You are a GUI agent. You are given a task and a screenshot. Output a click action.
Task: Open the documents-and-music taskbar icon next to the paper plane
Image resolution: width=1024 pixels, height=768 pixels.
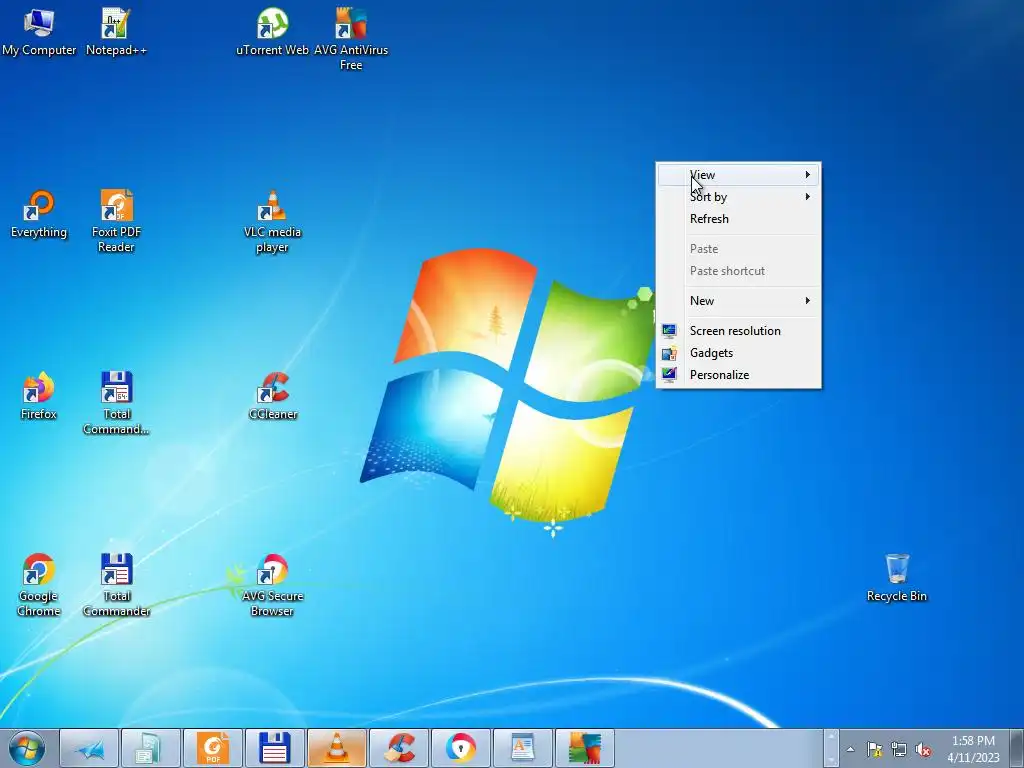click(151, 748)
